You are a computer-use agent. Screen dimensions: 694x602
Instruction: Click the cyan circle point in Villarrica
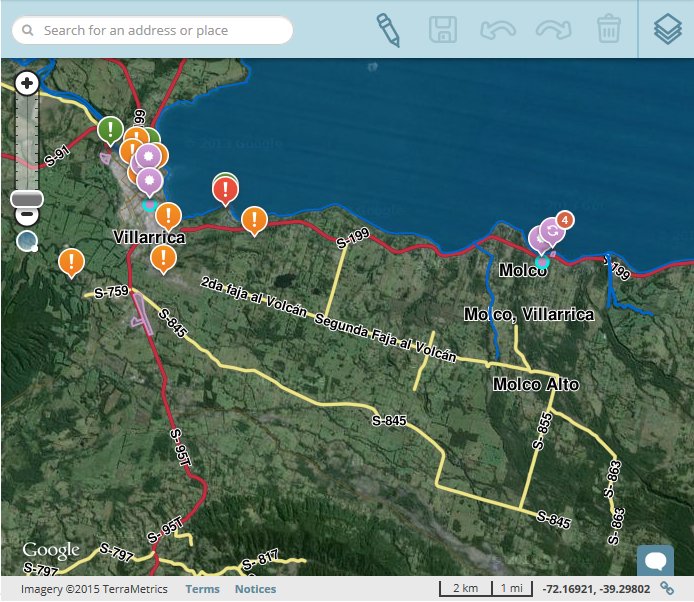150,205
